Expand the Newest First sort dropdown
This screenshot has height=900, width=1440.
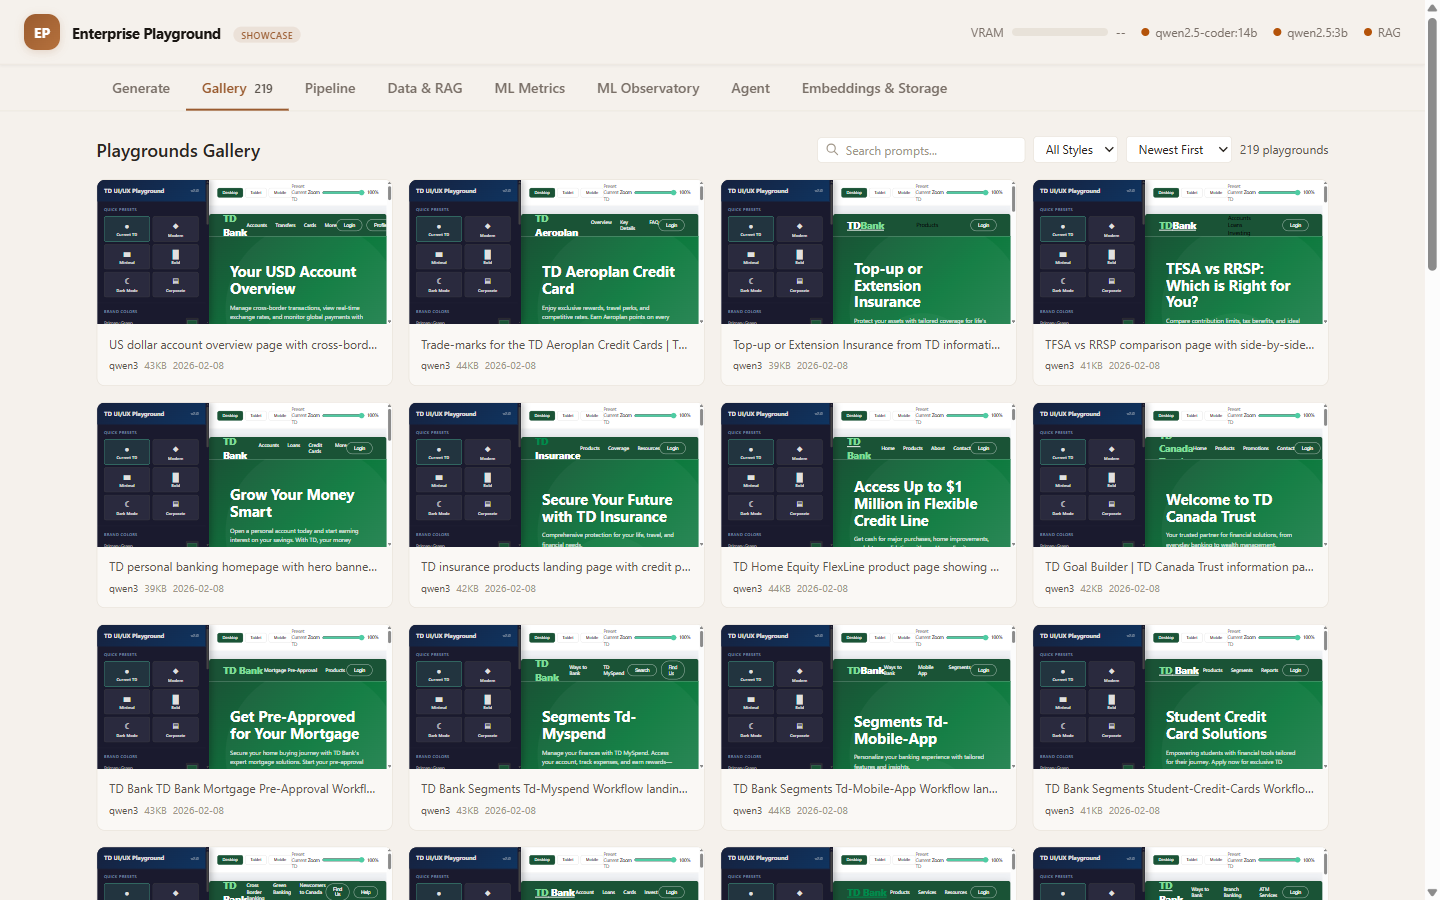coord(1178,150)
